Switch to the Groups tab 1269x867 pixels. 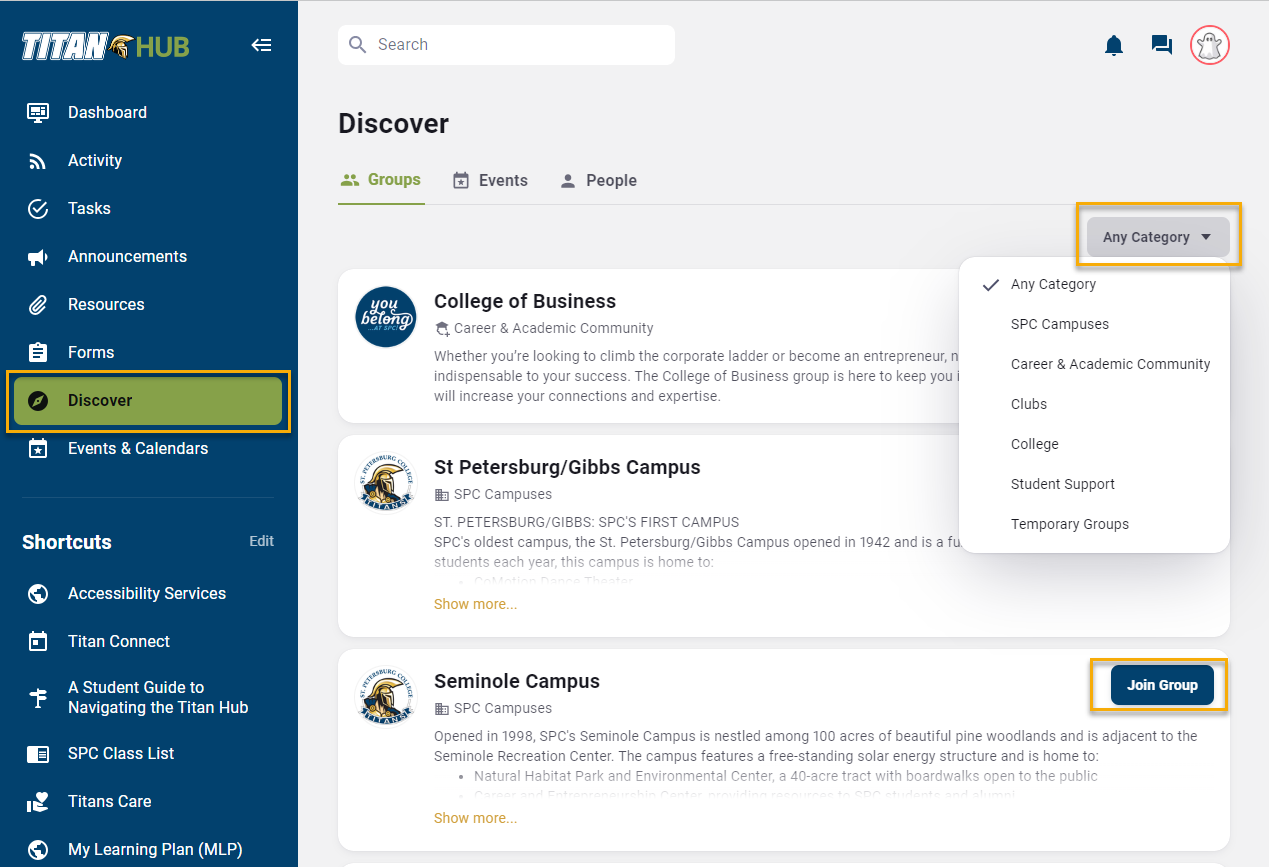click(x=381, y=180)
